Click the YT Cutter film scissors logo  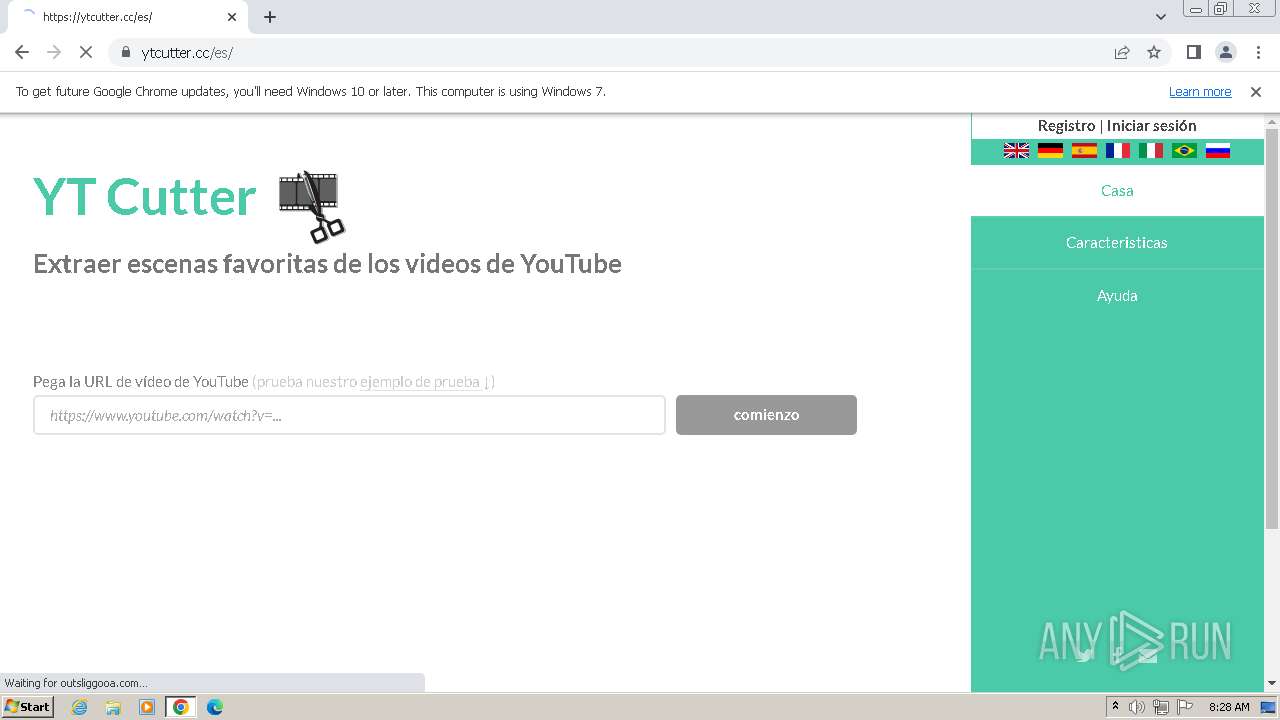click(x=311, y=206)
